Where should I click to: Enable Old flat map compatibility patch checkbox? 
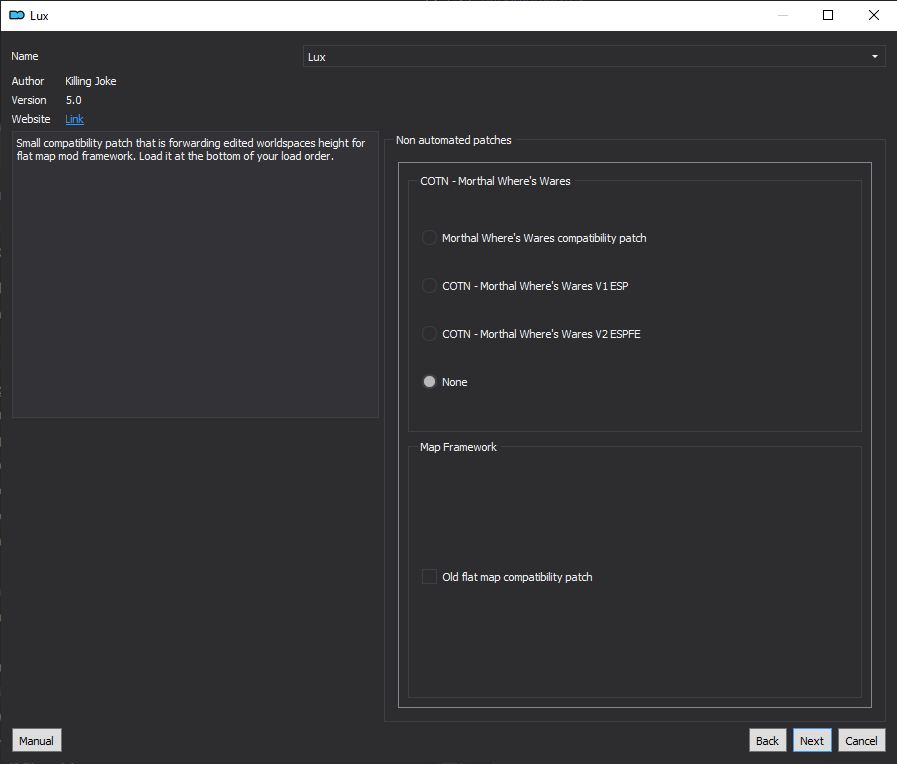tap(507, 577)
